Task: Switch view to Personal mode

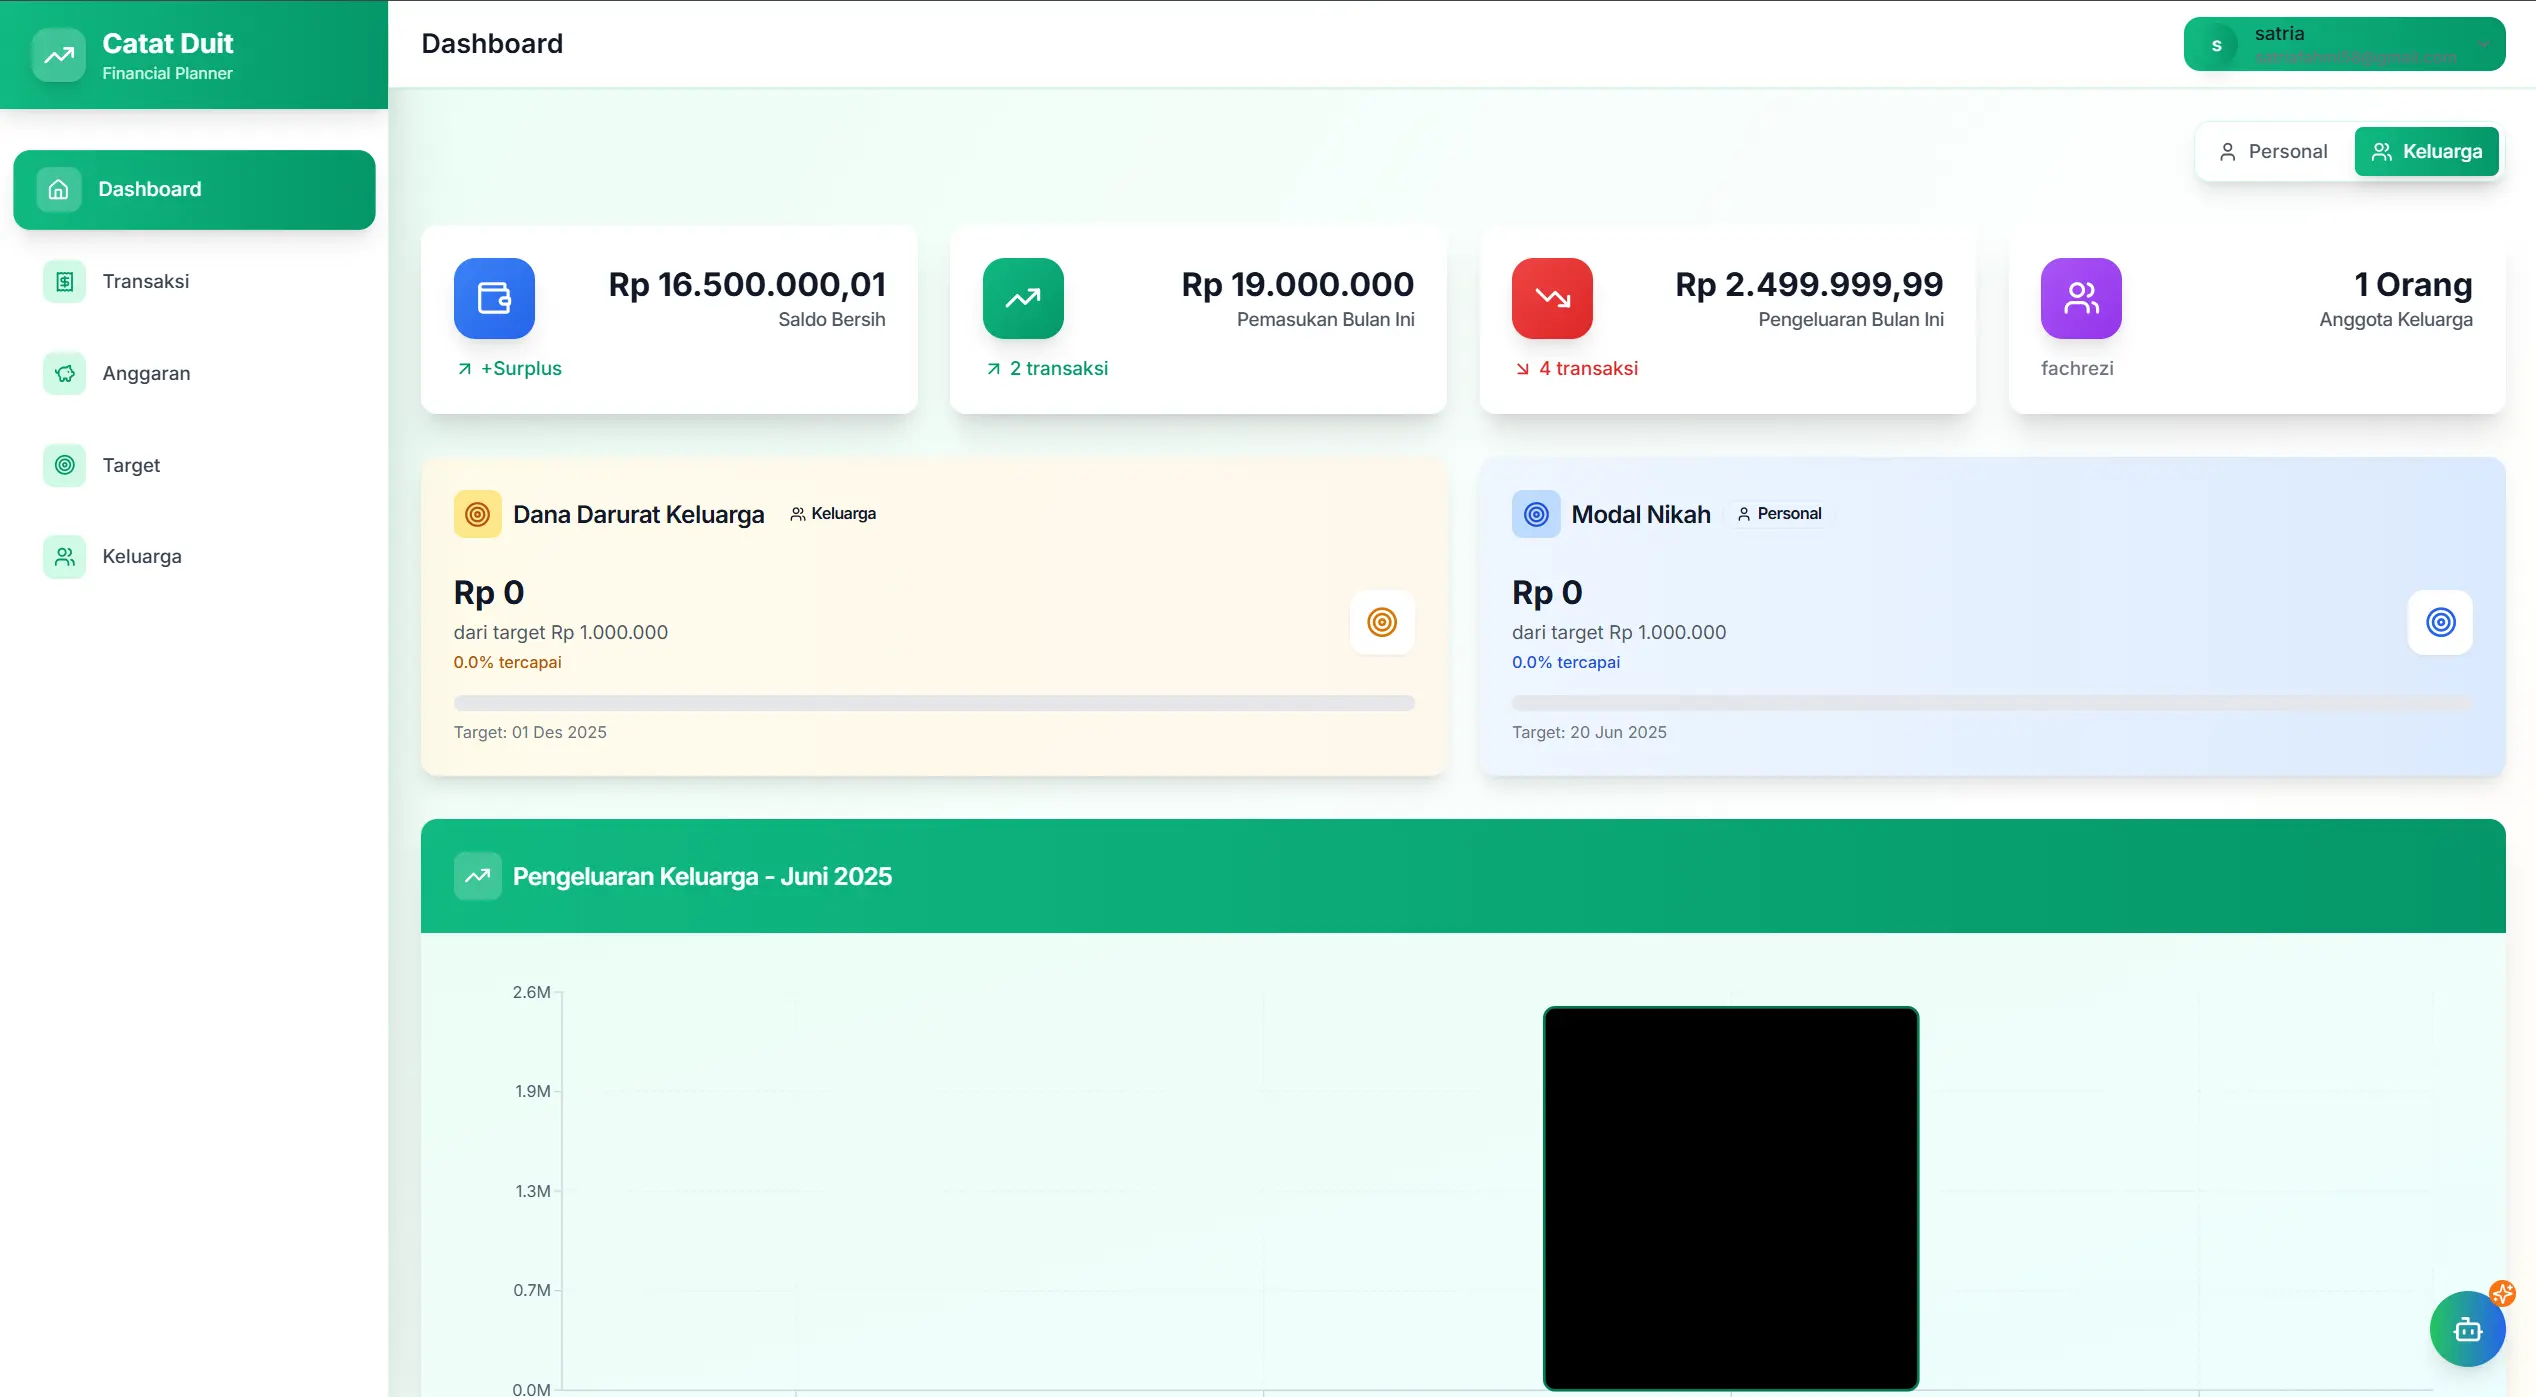Action: (x=2274, y=152)
